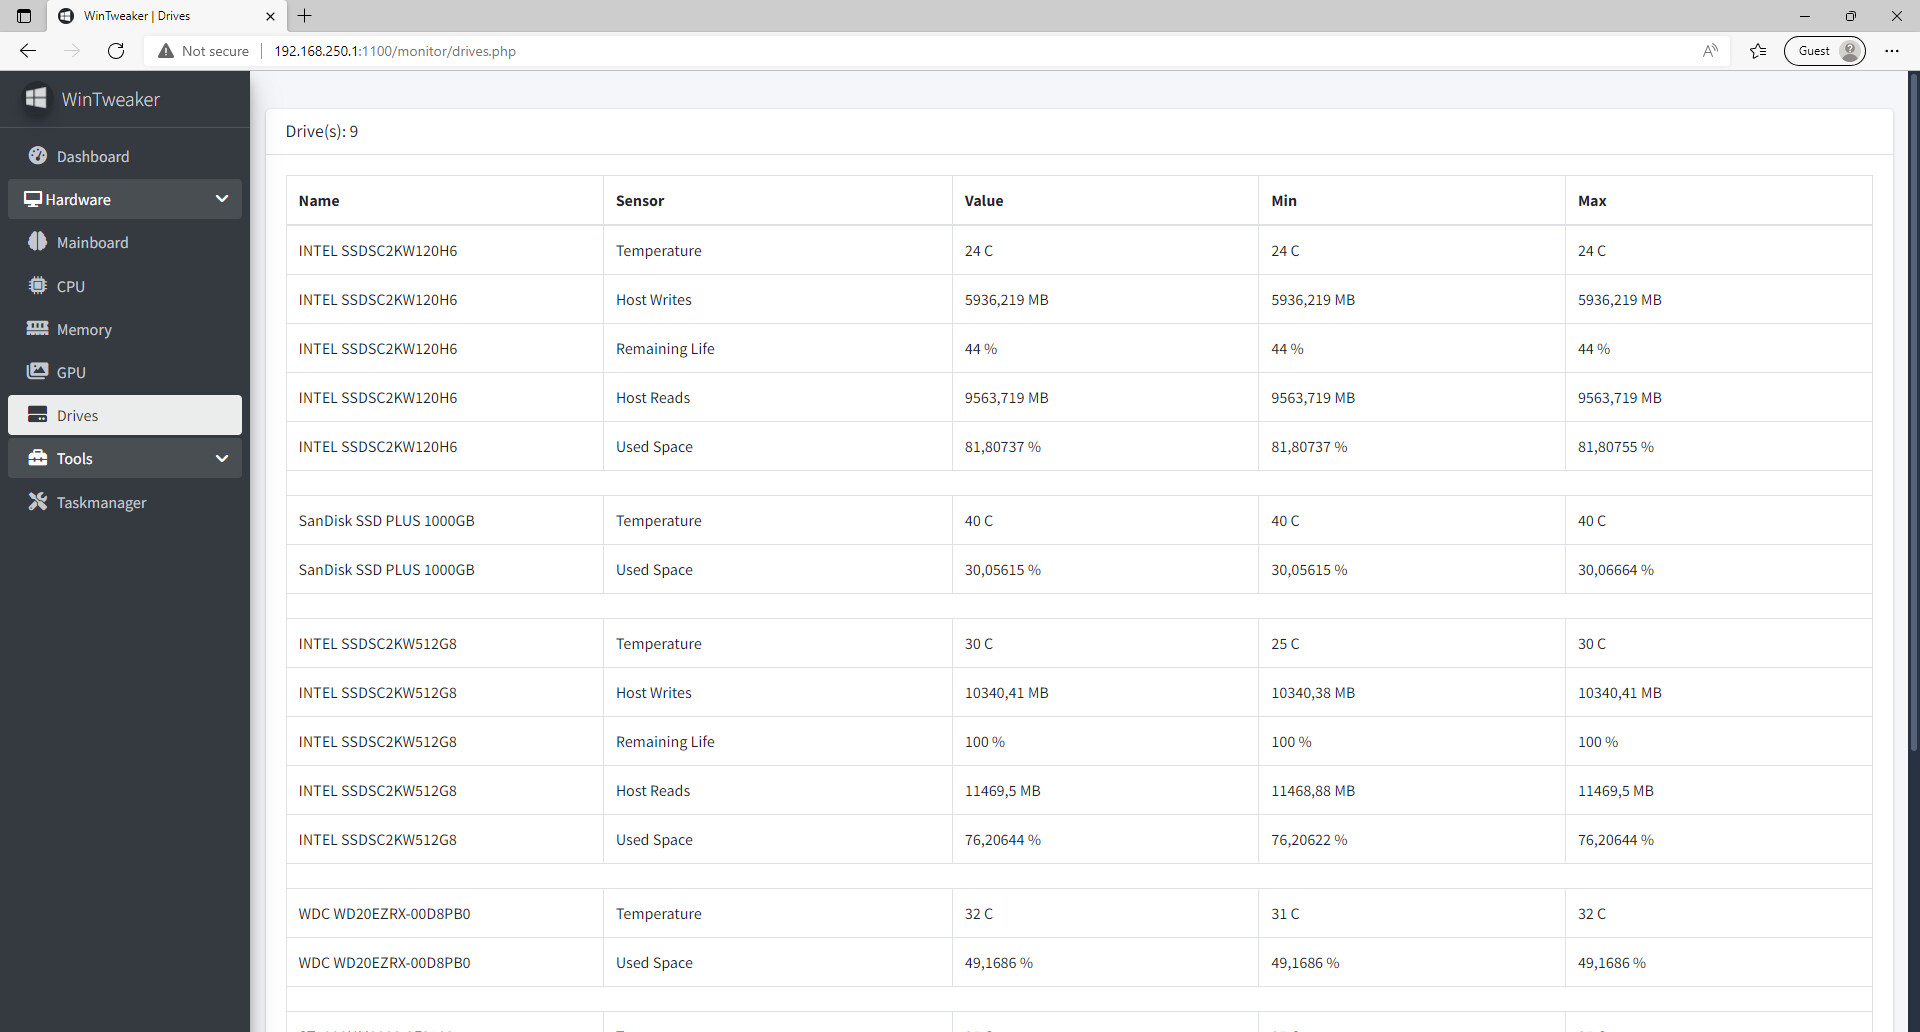Open the CPU monitor
Viewport: 1920px width, 1032px height.
[x=69, y=286]
